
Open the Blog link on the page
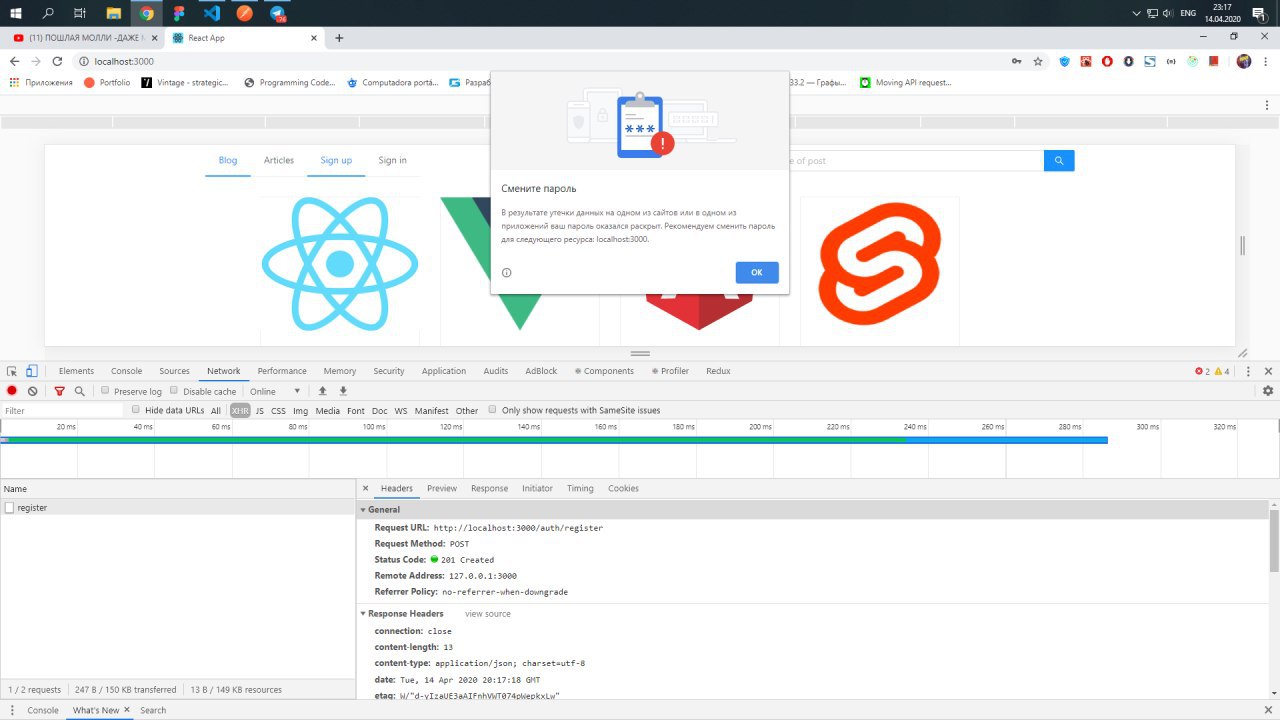point(228,160)
